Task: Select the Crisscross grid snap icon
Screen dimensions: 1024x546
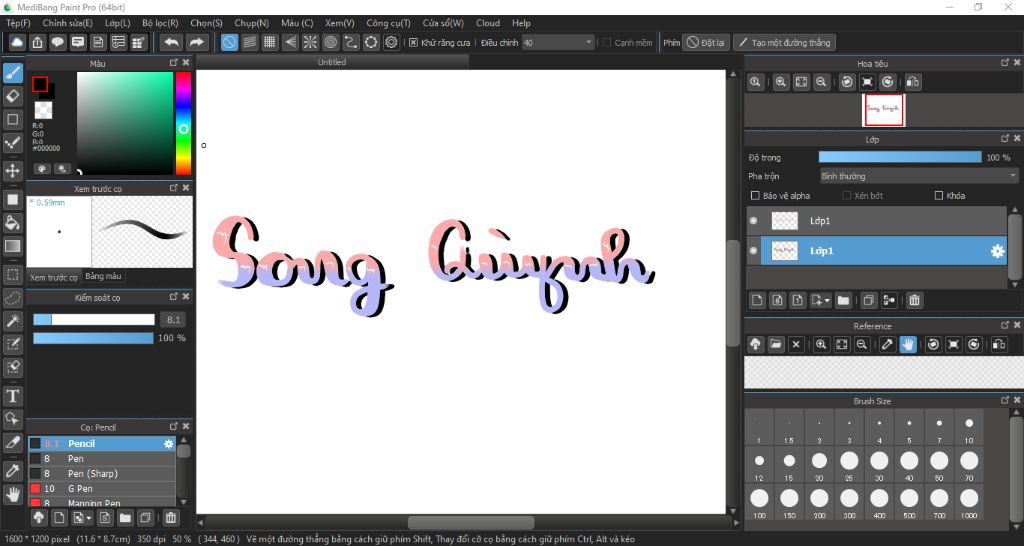Action: coord(270,42)
